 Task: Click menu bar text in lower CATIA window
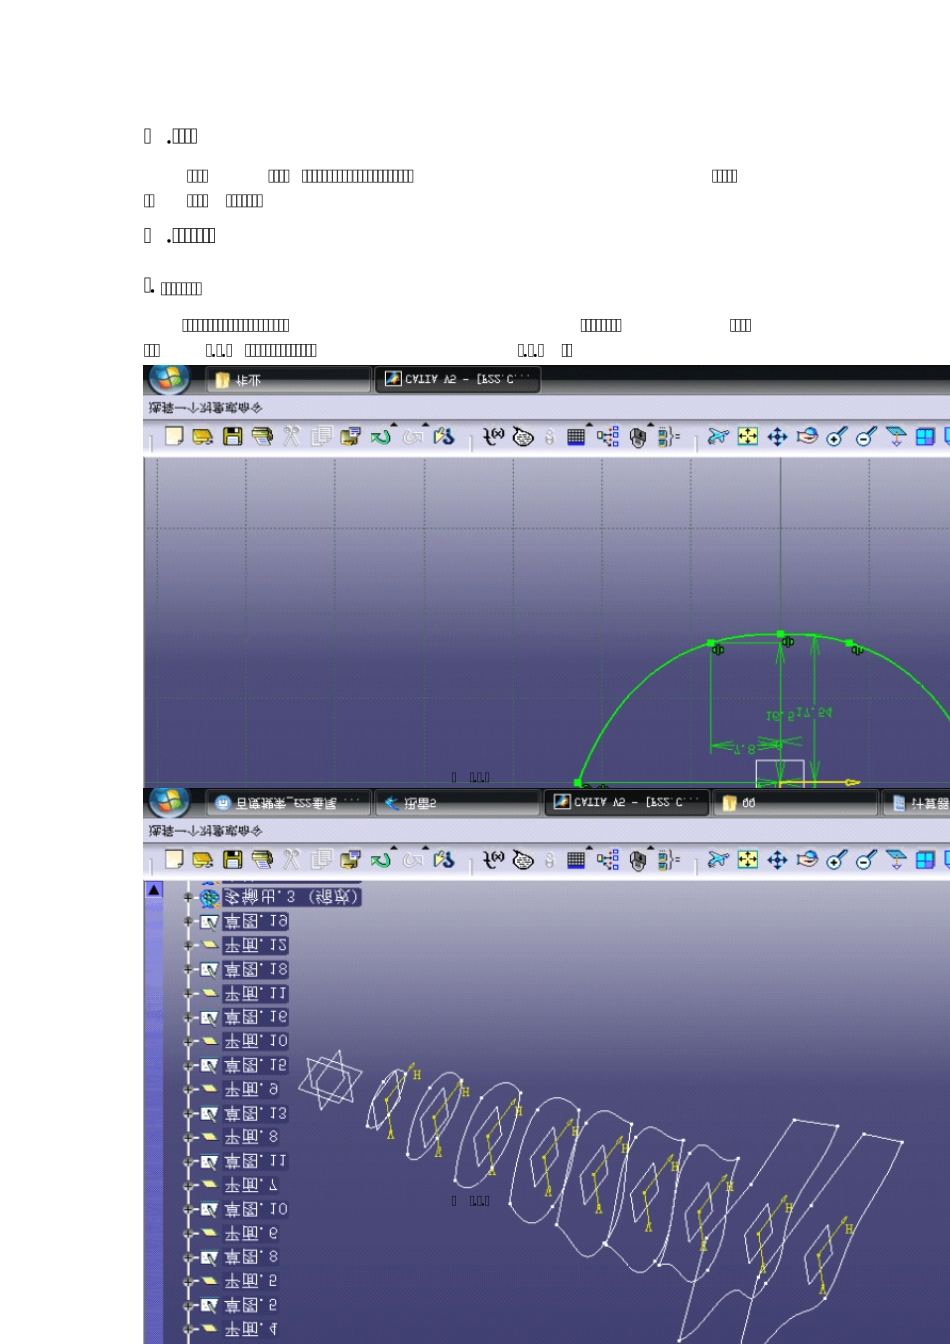206,831
